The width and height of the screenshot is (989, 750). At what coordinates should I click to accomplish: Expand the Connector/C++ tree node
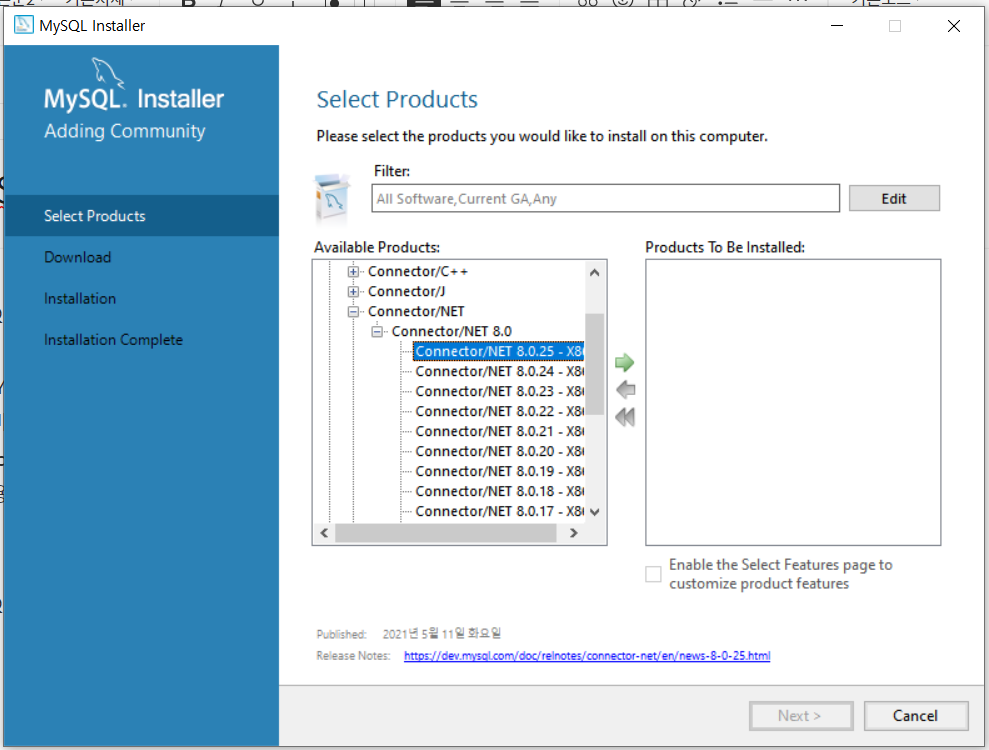(353, 271)
